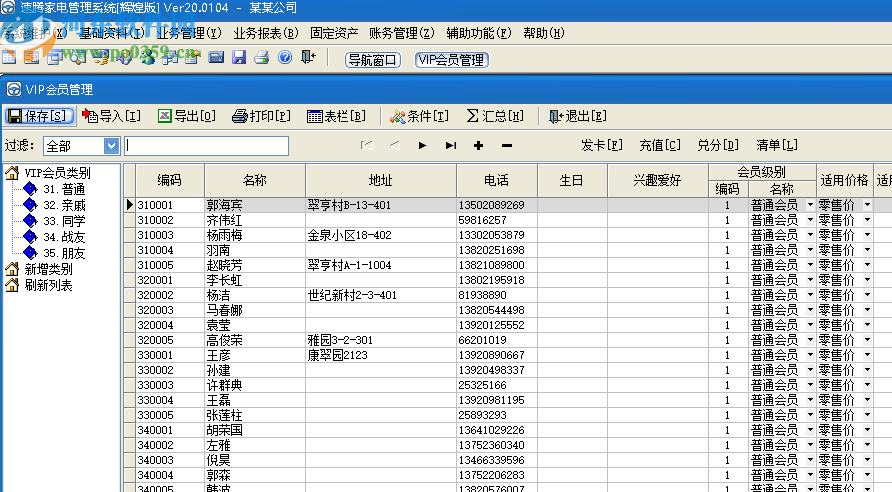Click 打印[P] print button
Viewport: 892px width, 492px height.
[x=262, y=116]
